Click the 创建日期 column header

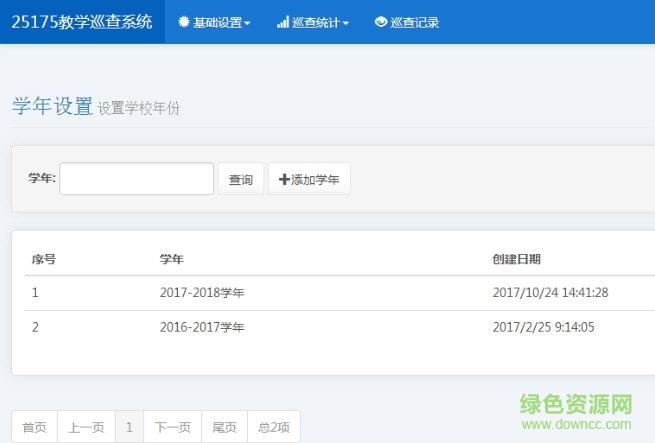tap(517, 259)
